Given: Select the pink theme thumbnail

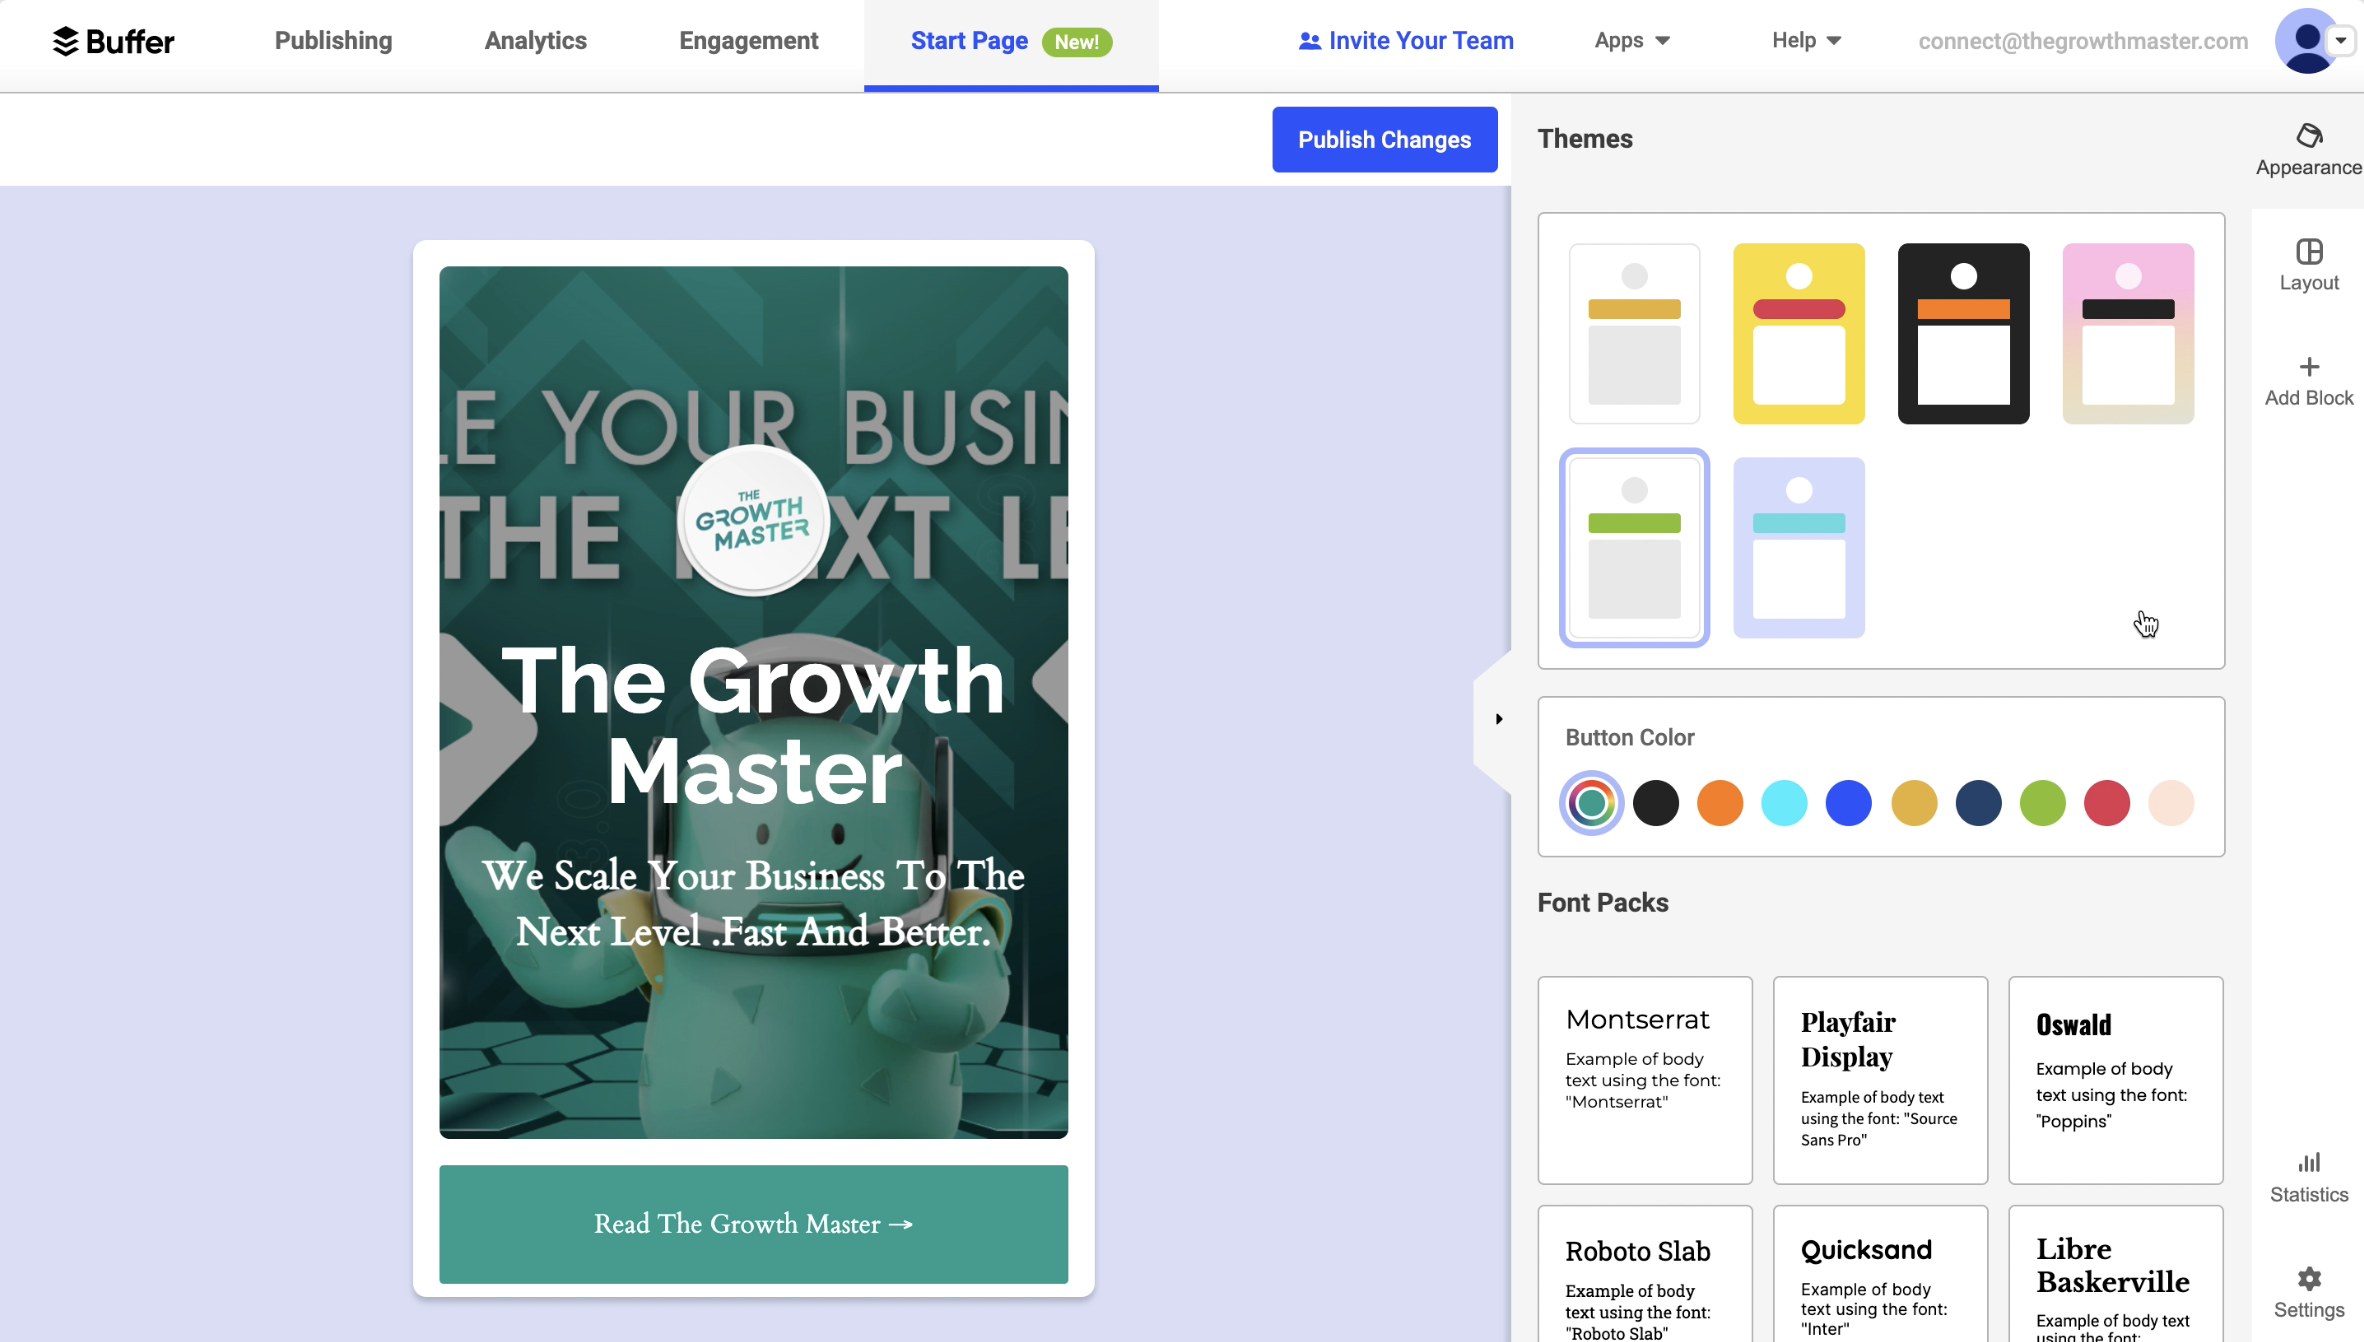Looking at the screenshot, I should [2127, 333].
